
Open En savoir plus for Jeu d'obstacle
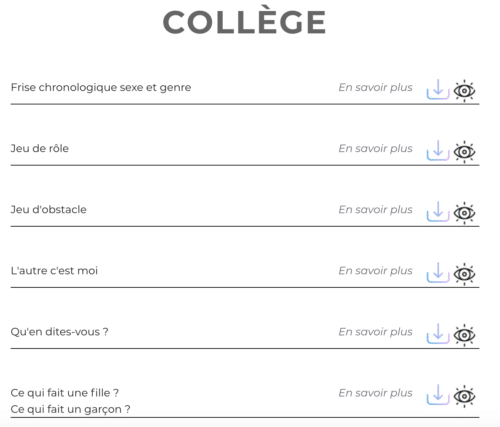coord(375,209)
